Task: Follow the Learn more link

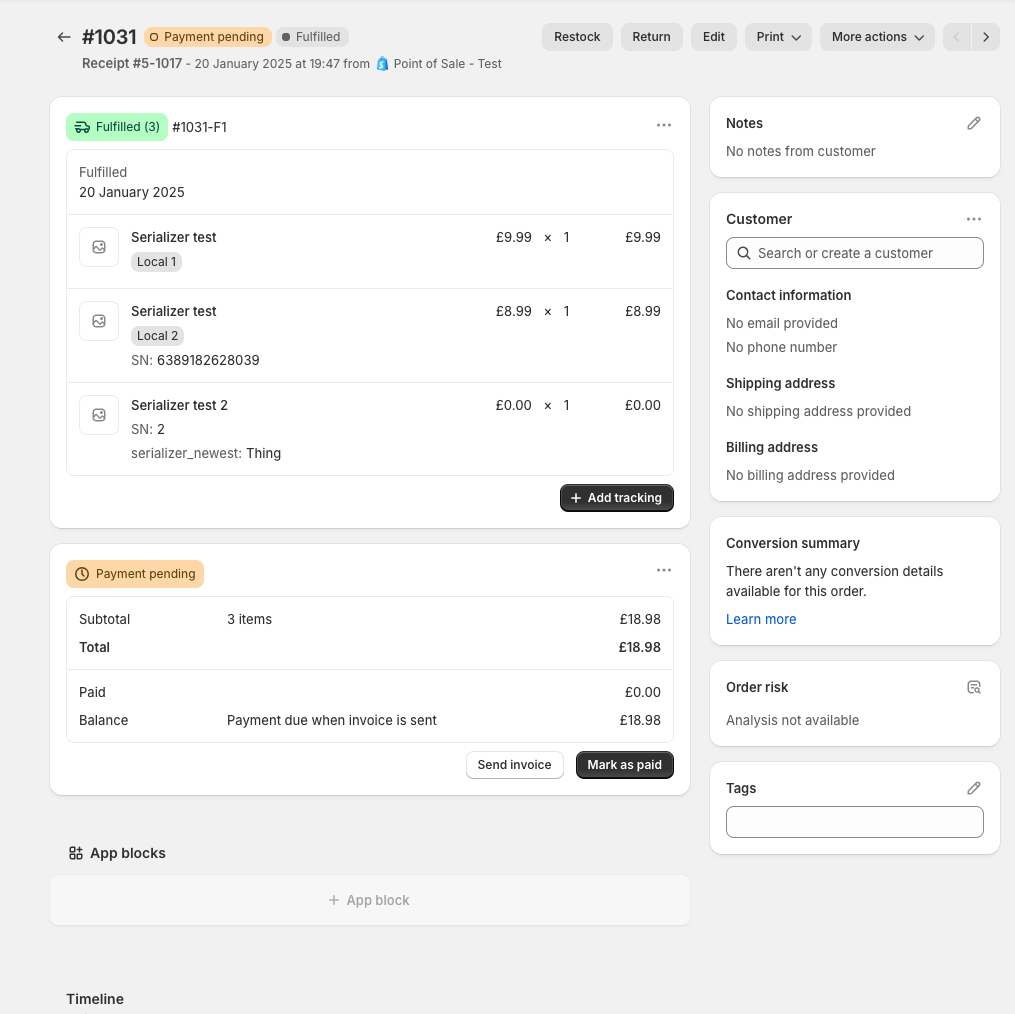Action: 761,619
